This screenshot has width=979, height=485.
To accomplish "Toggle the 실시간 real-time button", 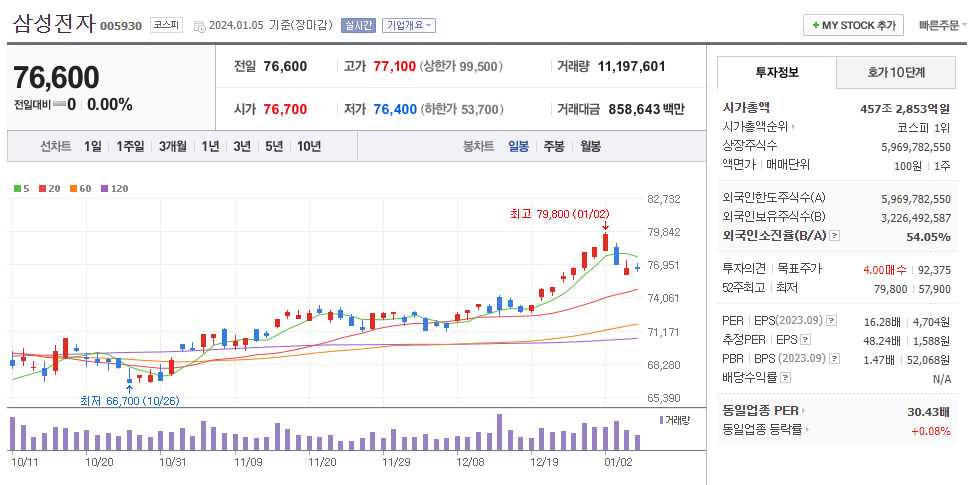I will (358, 26).
